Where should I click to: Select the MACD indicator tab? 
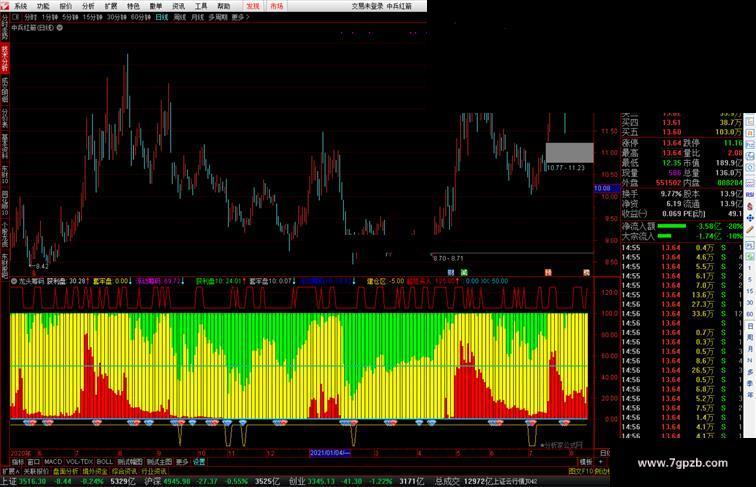[x=53, y=461]
